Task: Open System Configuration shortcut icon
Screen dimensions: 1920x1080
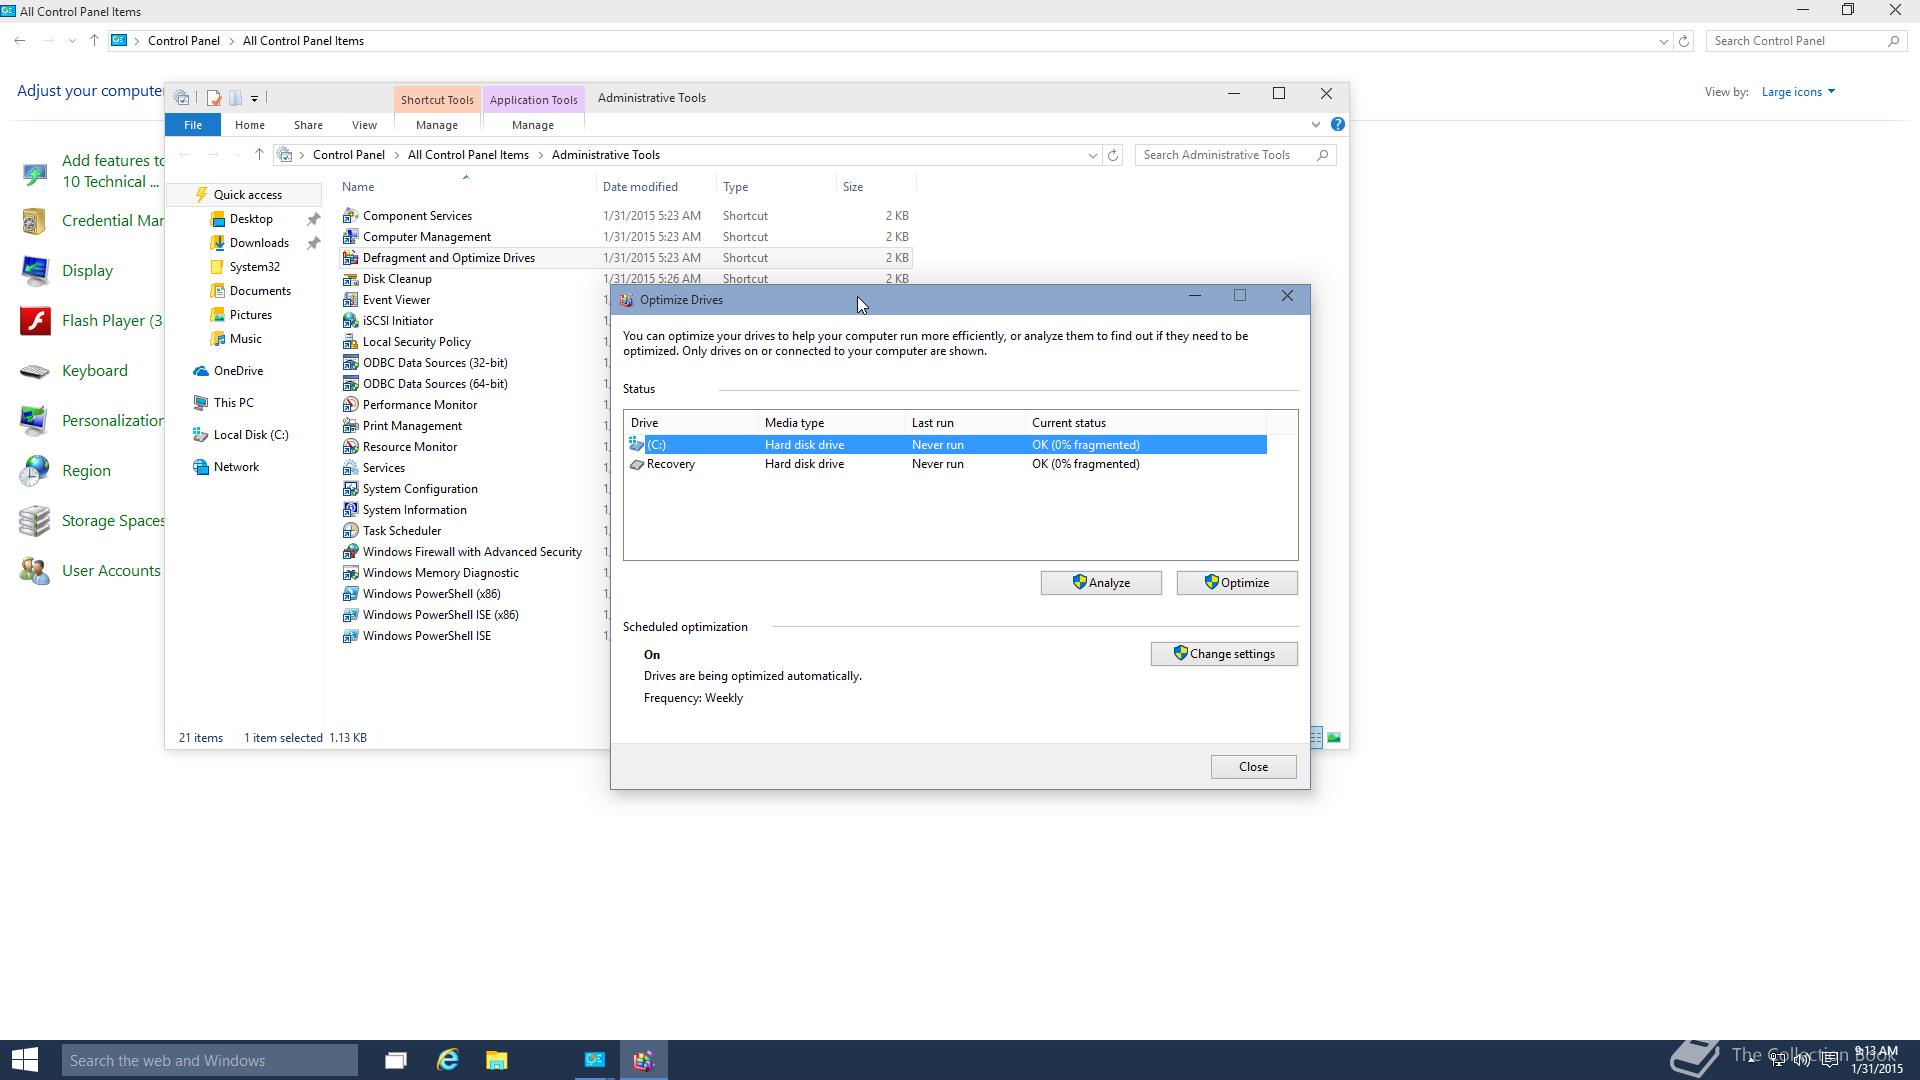Action: pyautogui.click(x=350, y=489)
